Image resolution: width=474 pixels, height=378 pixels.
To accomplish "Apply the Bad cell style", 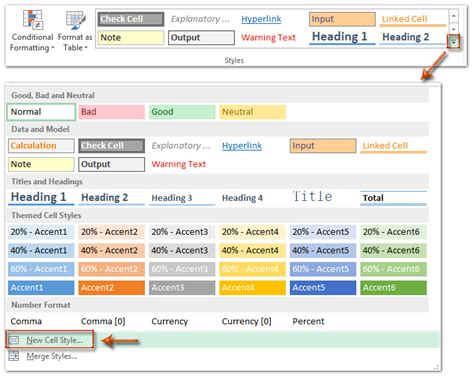I will [x=112, y=112].
